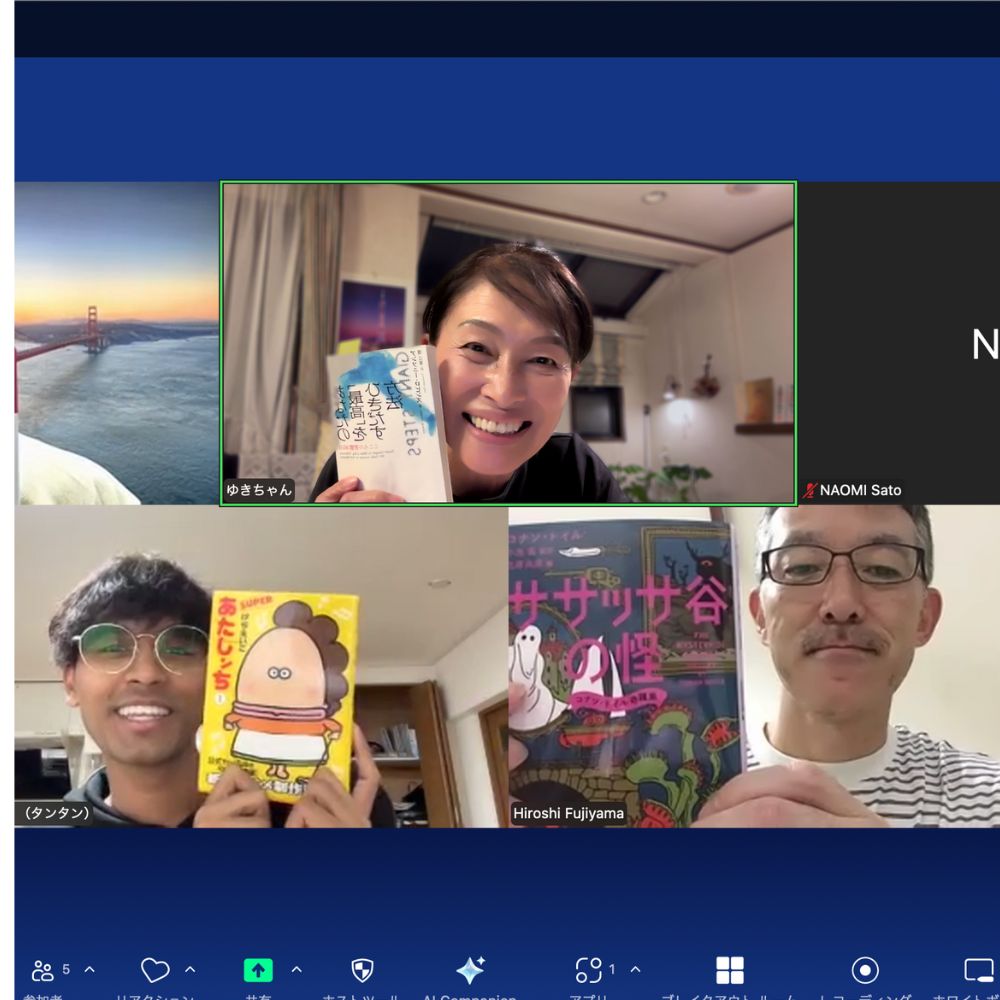The height and width of the screenshot is (1000, 1000).
Task: Select Hiroshi Fujiyama's video tile
Action: (754, 667)
